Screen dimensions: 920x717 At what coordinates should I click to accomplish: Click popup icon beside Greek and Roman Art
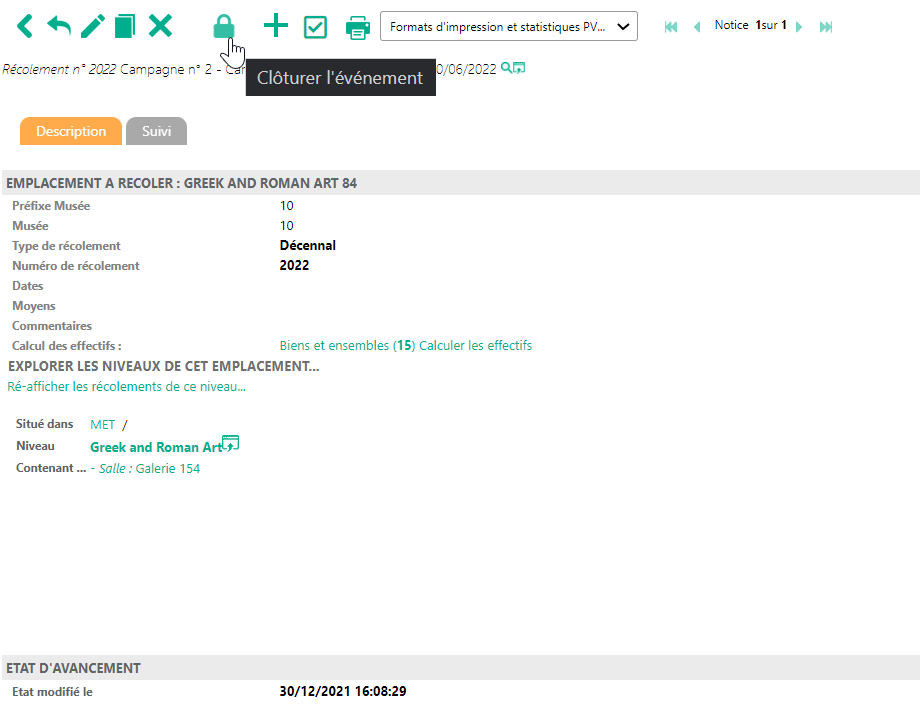[x=231, y=443]
